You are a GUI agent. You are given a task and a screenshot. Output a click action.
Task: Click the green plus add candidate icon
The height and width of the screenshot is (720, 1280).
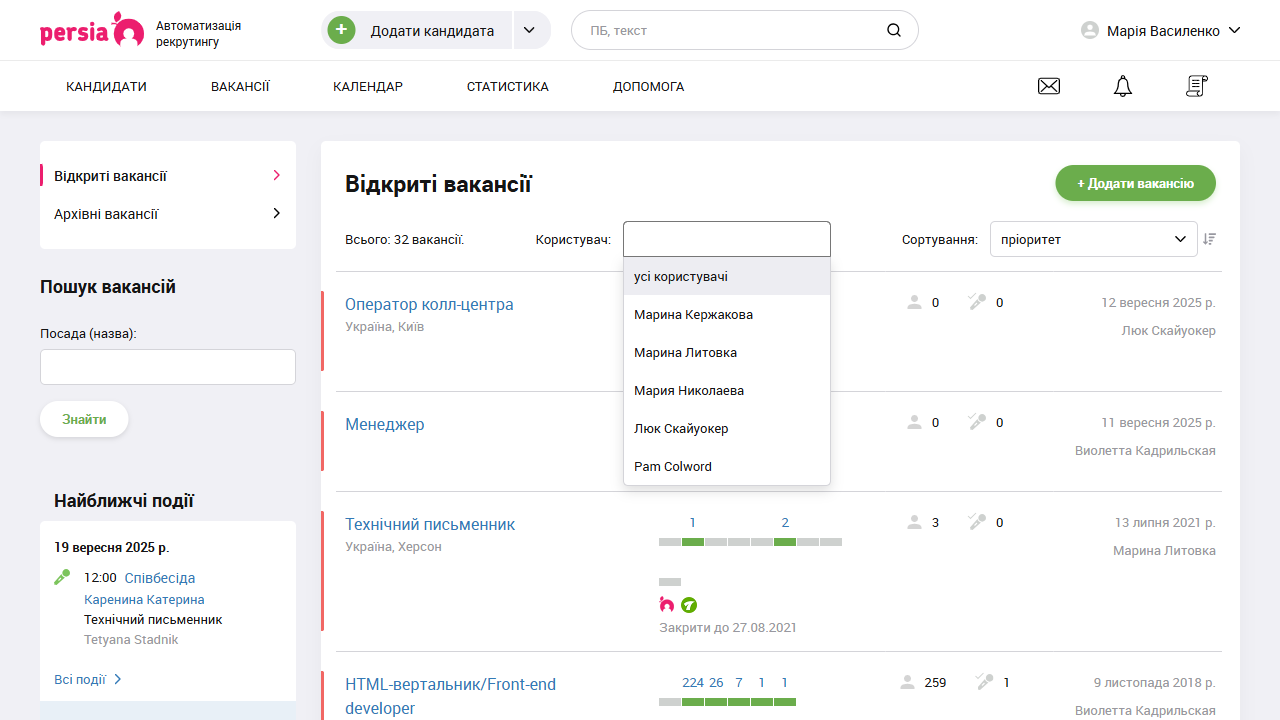point(342,30)
